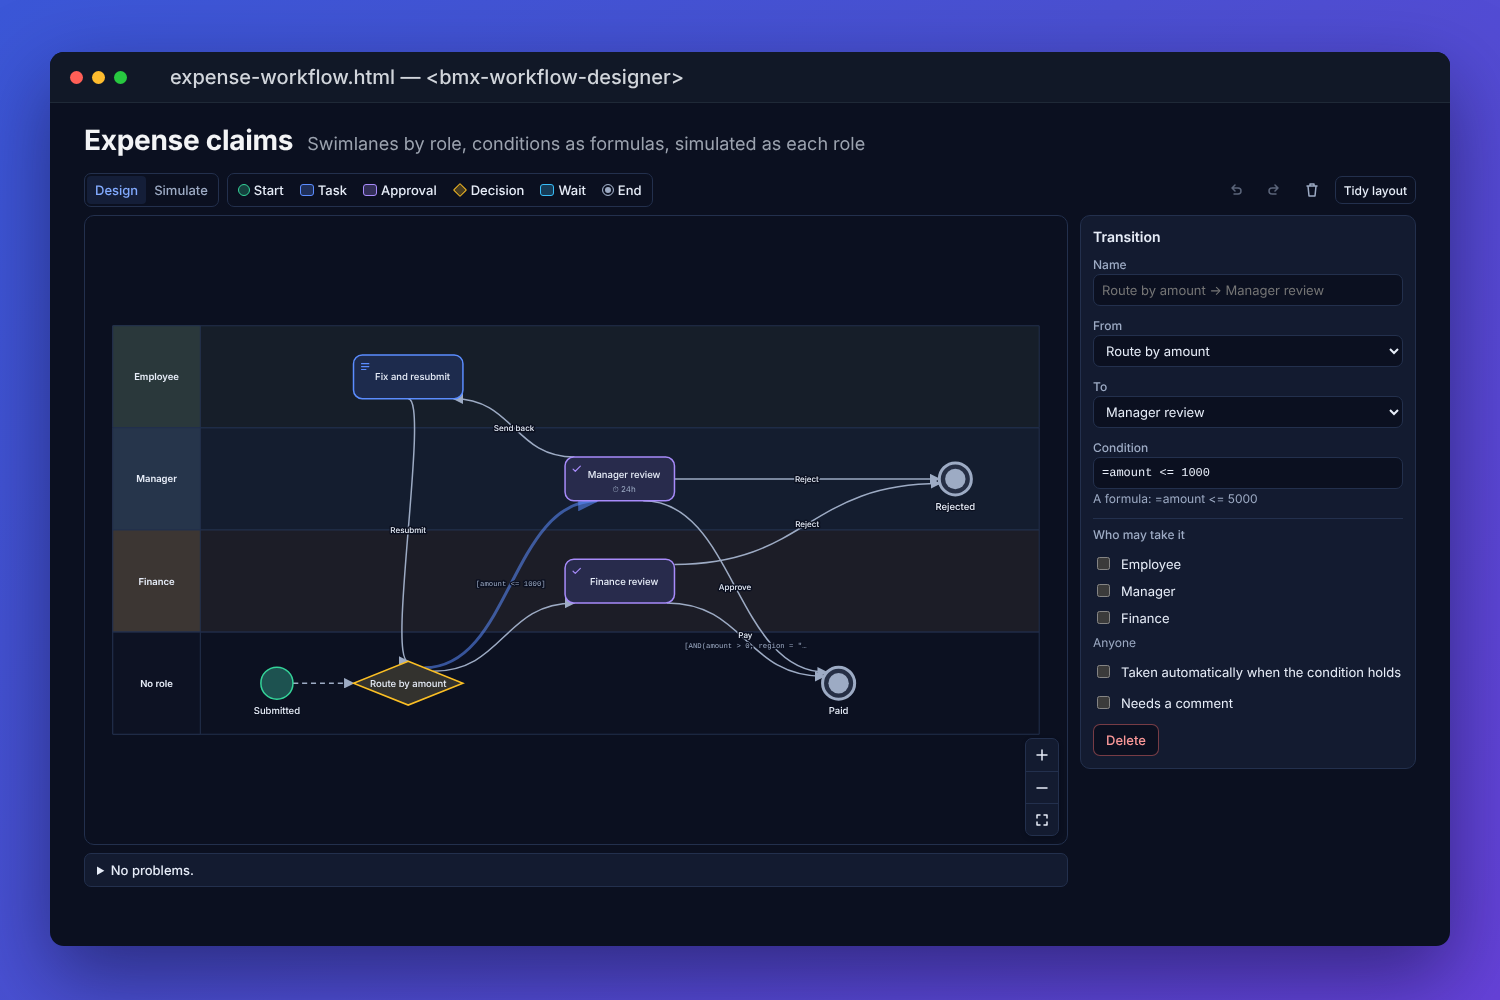Add an Approval node from palette
This screenshot has width=1500, height=1000.
click(400, 190)
